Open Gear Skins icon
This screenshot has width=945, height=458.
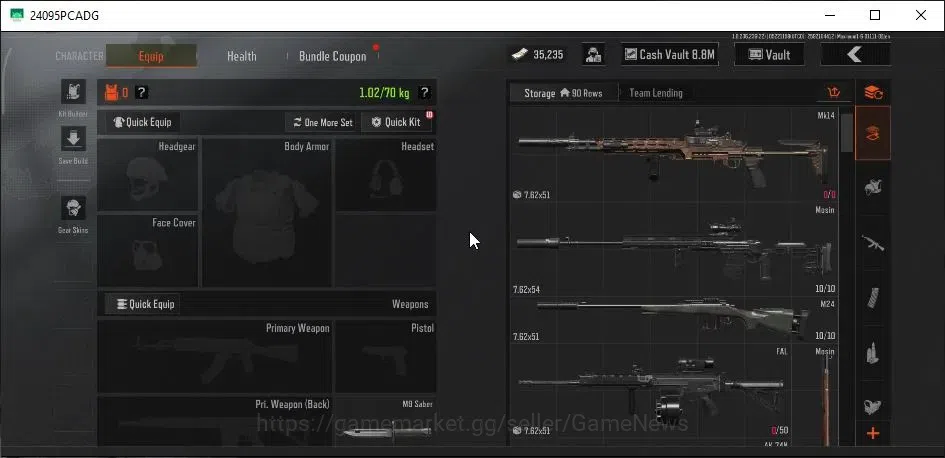coord(73,208)
